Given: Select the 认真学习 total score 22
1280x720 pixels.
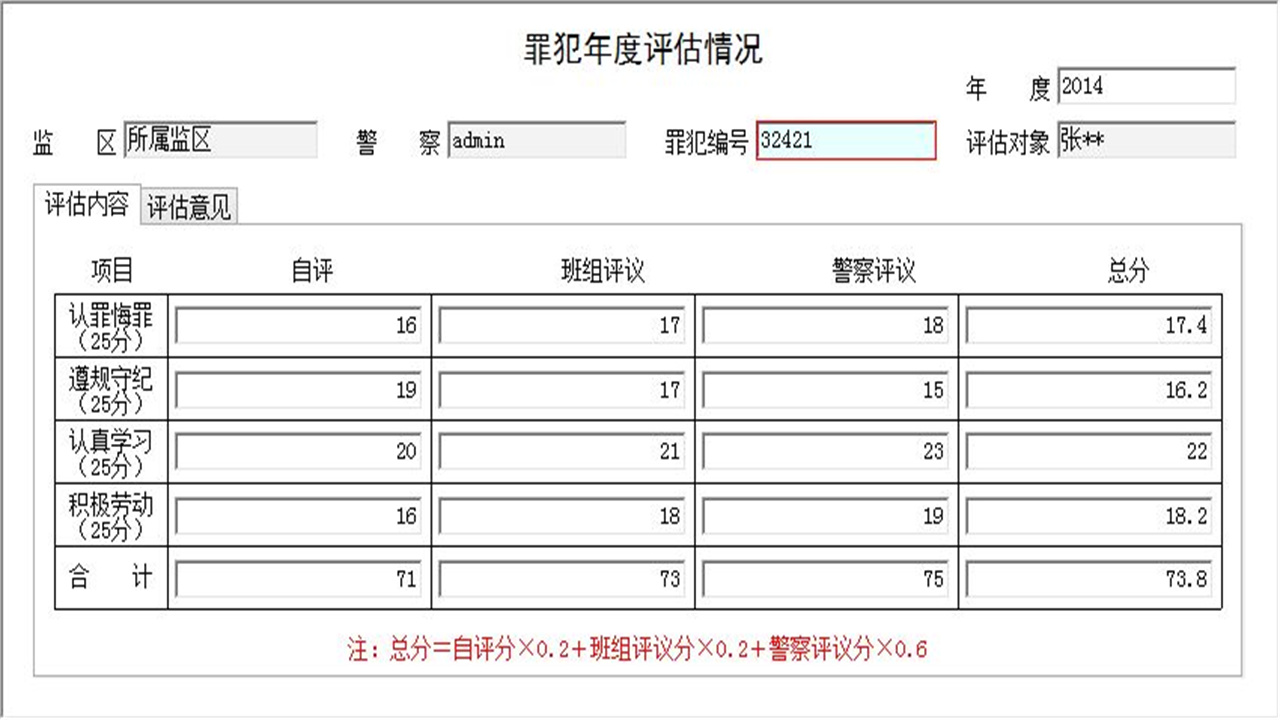Looking at the screenshot, I should click(x=1090, y=452).
